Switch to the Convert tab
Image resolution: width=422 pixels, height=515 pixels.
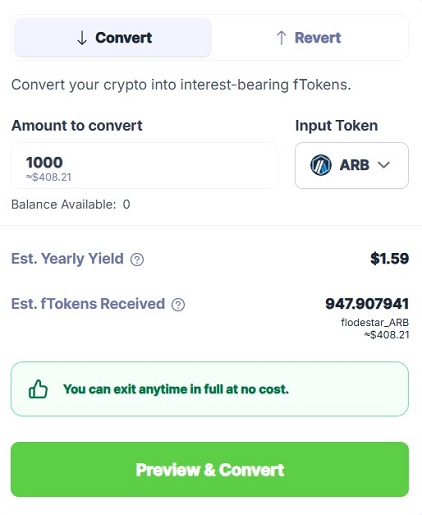[113, 38]
